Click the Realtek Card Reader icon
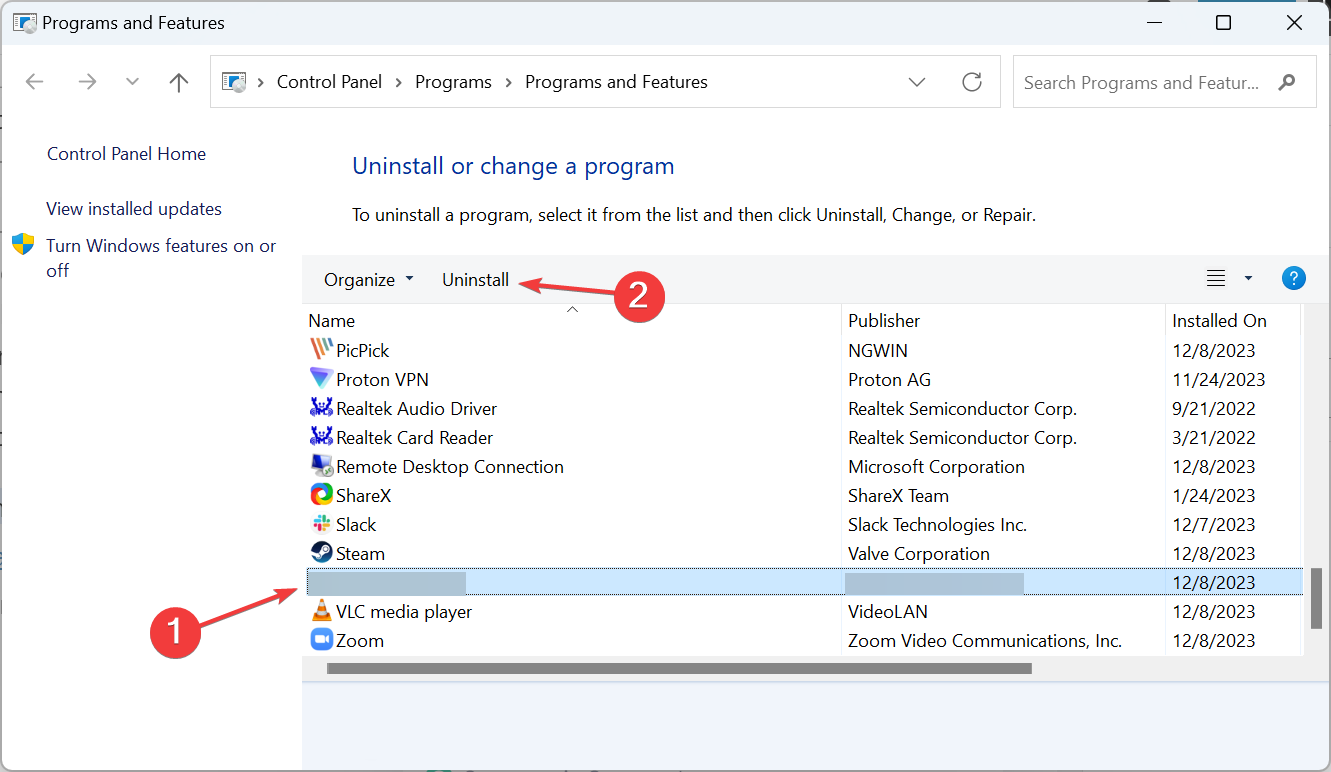Viewport: 1331px width, 772px height. tap(321, 437)
